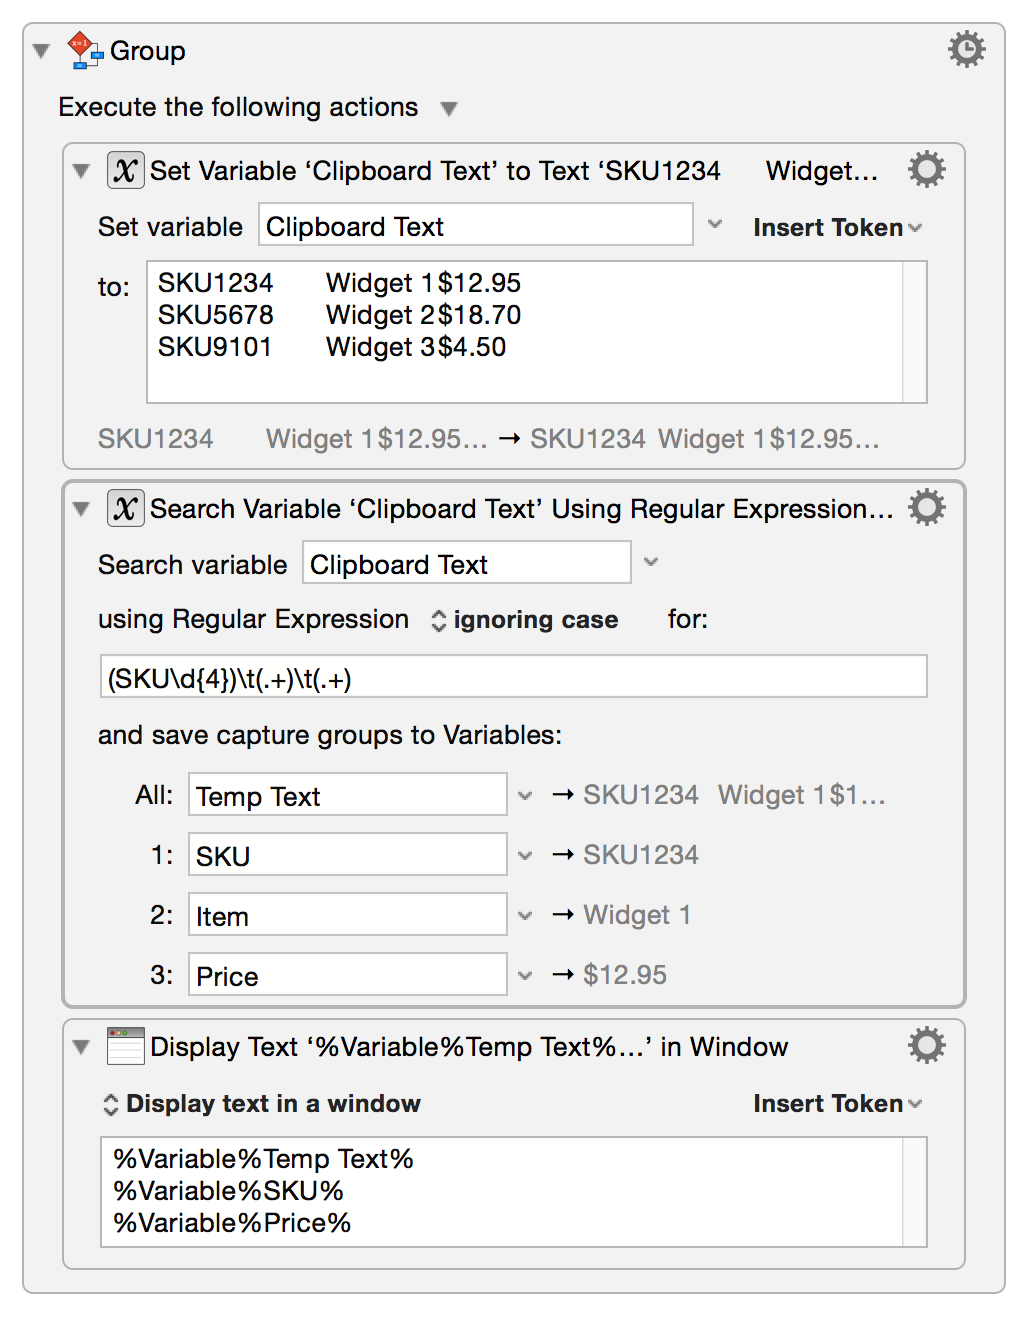
Task: Click the Display Text window icon
Action: coord(124,1046)
